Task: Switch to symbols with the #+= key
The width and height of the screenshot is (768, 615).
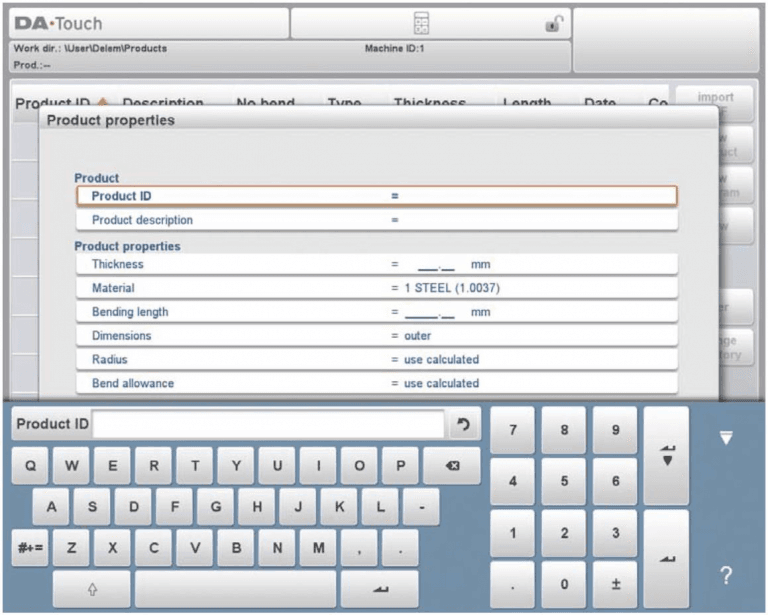Action: click(30, 547)
